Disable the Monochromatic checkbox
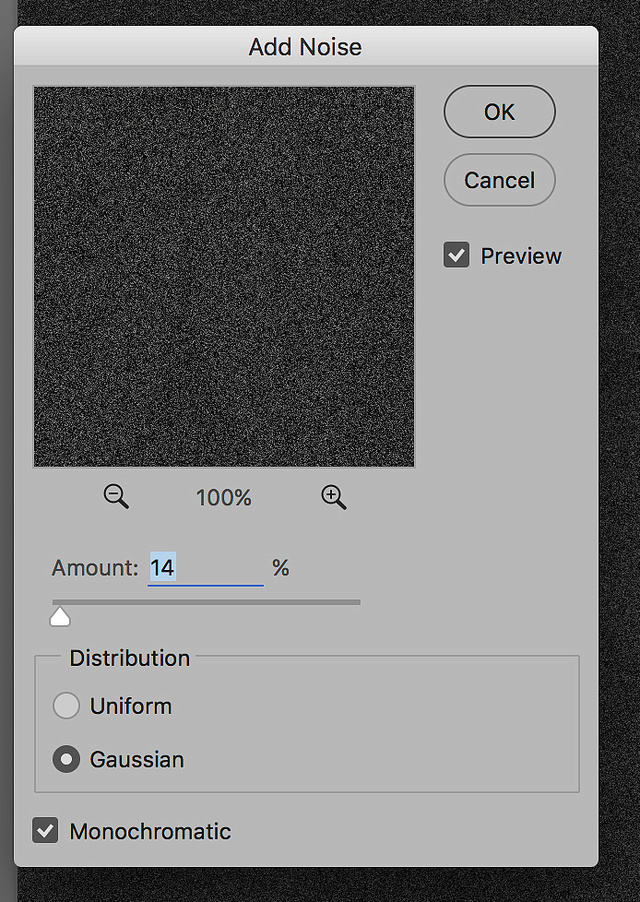 pyautogui.click(x=45, y=830)
